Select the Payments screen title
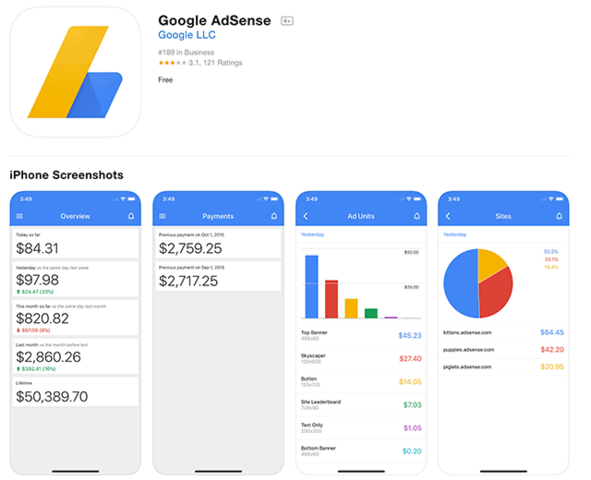Viewport: 591px width, 480px height. point(218,216)
